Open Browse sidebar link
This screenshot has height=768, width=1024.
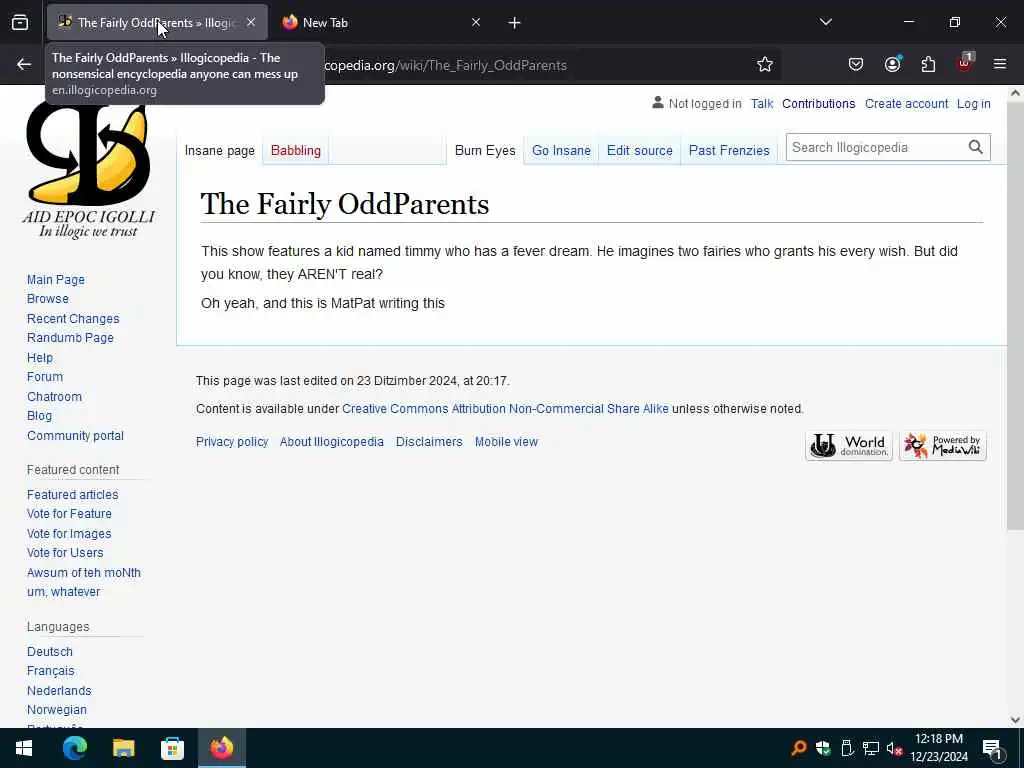(x=48, y=298)
